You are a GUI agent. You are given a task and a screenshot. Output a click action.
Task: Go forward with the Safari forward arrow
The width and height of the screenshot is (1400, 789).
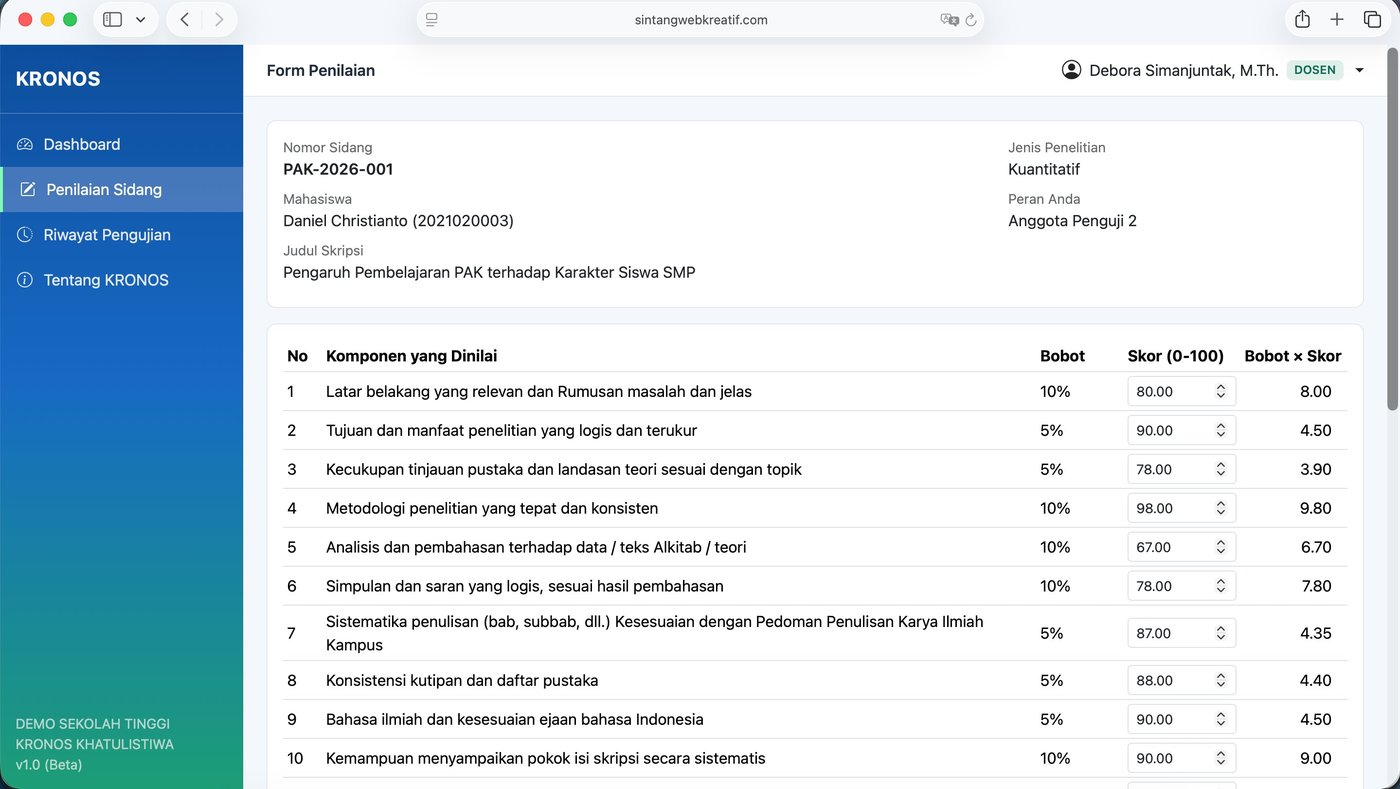tap(219, 19)
